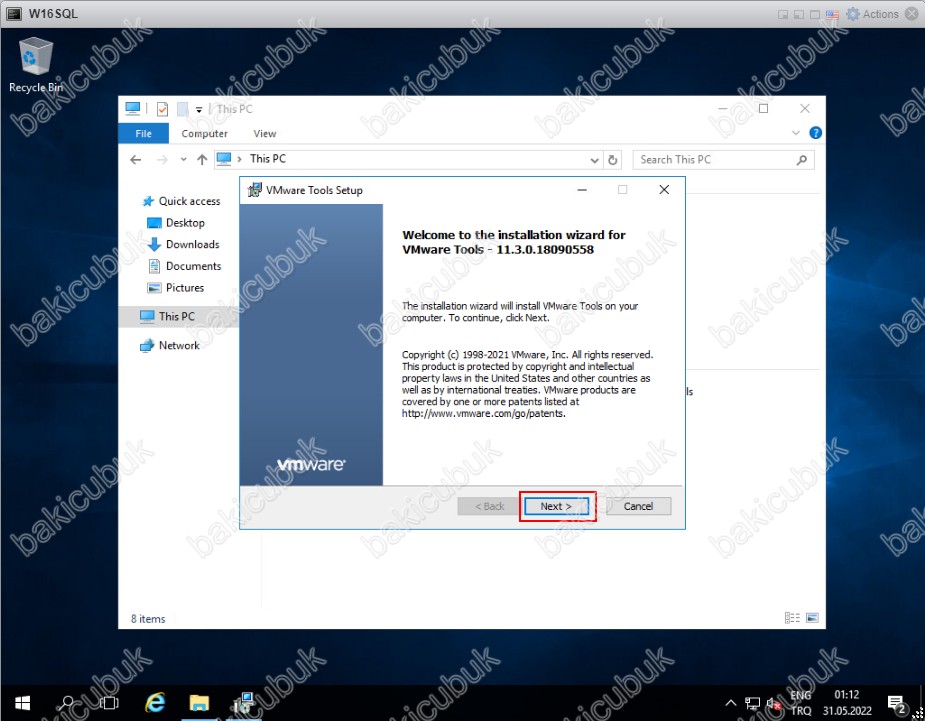Minimize the VMware Tools Setup dialog
Viewport: 925px width, 721px height.
tap(582, 190)
